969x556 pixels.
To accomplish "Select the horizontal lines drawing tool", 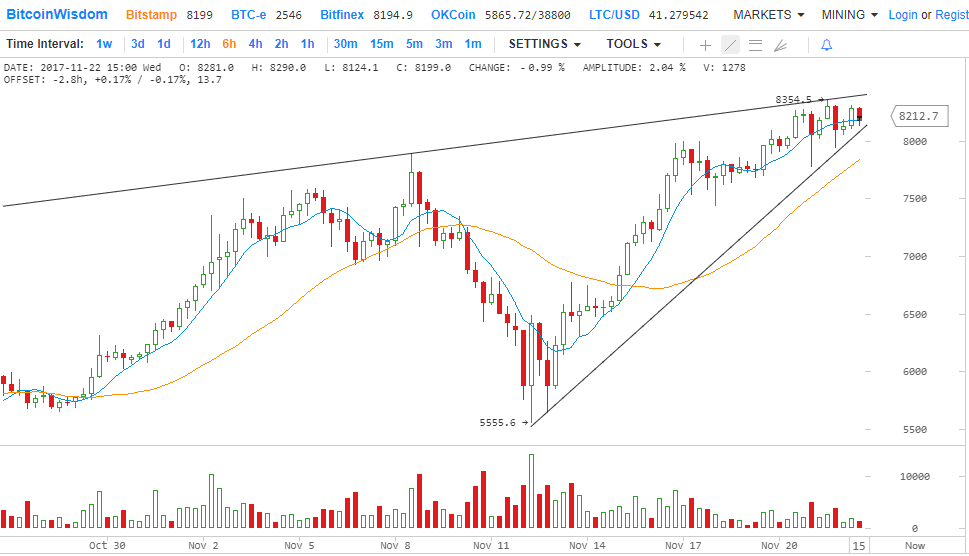I will point(755,45).
